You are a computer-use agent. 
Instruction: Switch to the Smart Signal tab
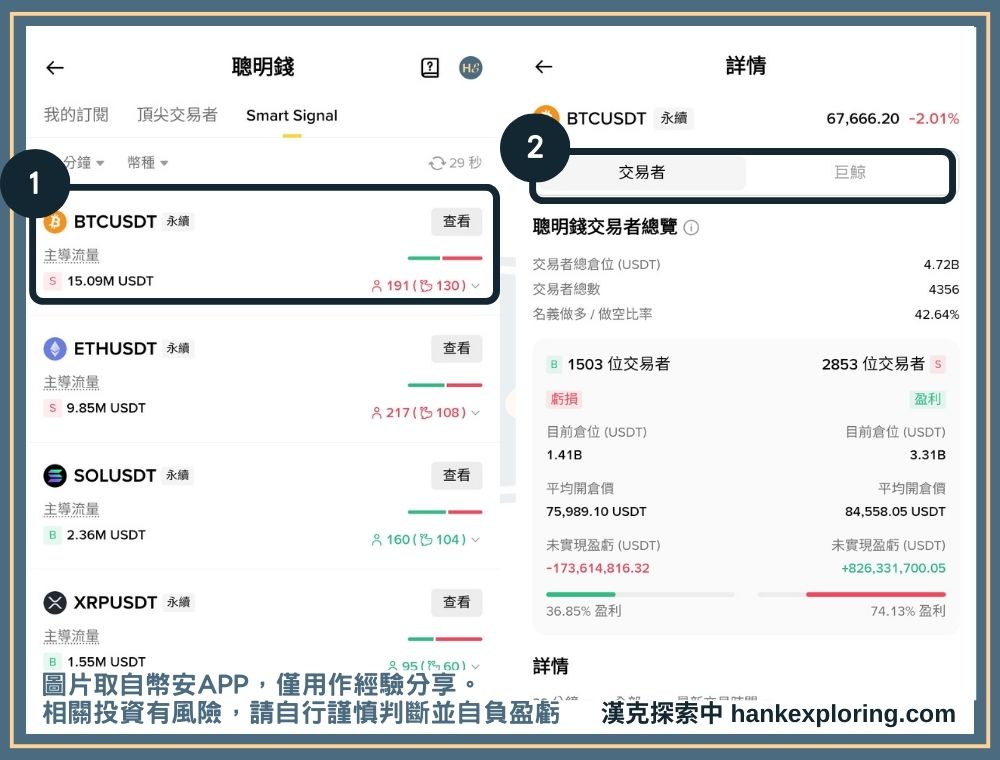290,115
